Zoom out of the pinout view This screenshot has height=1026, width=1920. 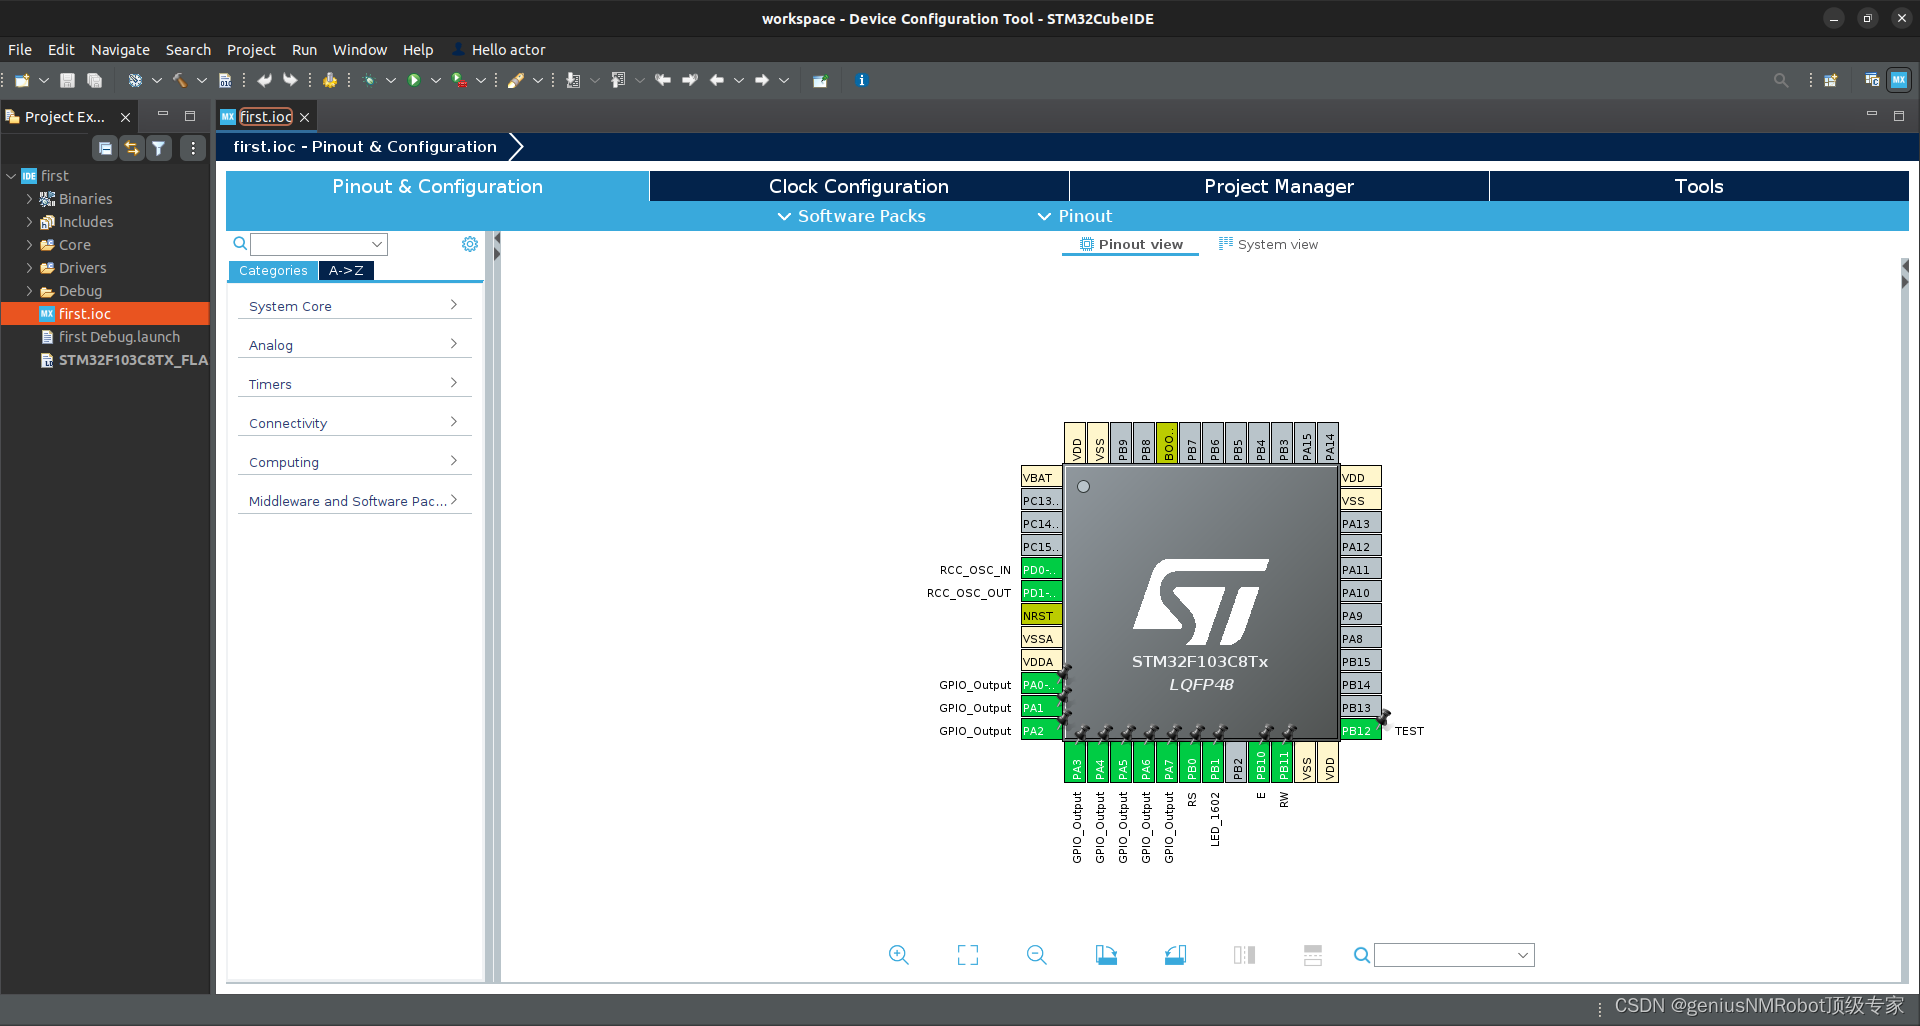[x=1036, y=955]
